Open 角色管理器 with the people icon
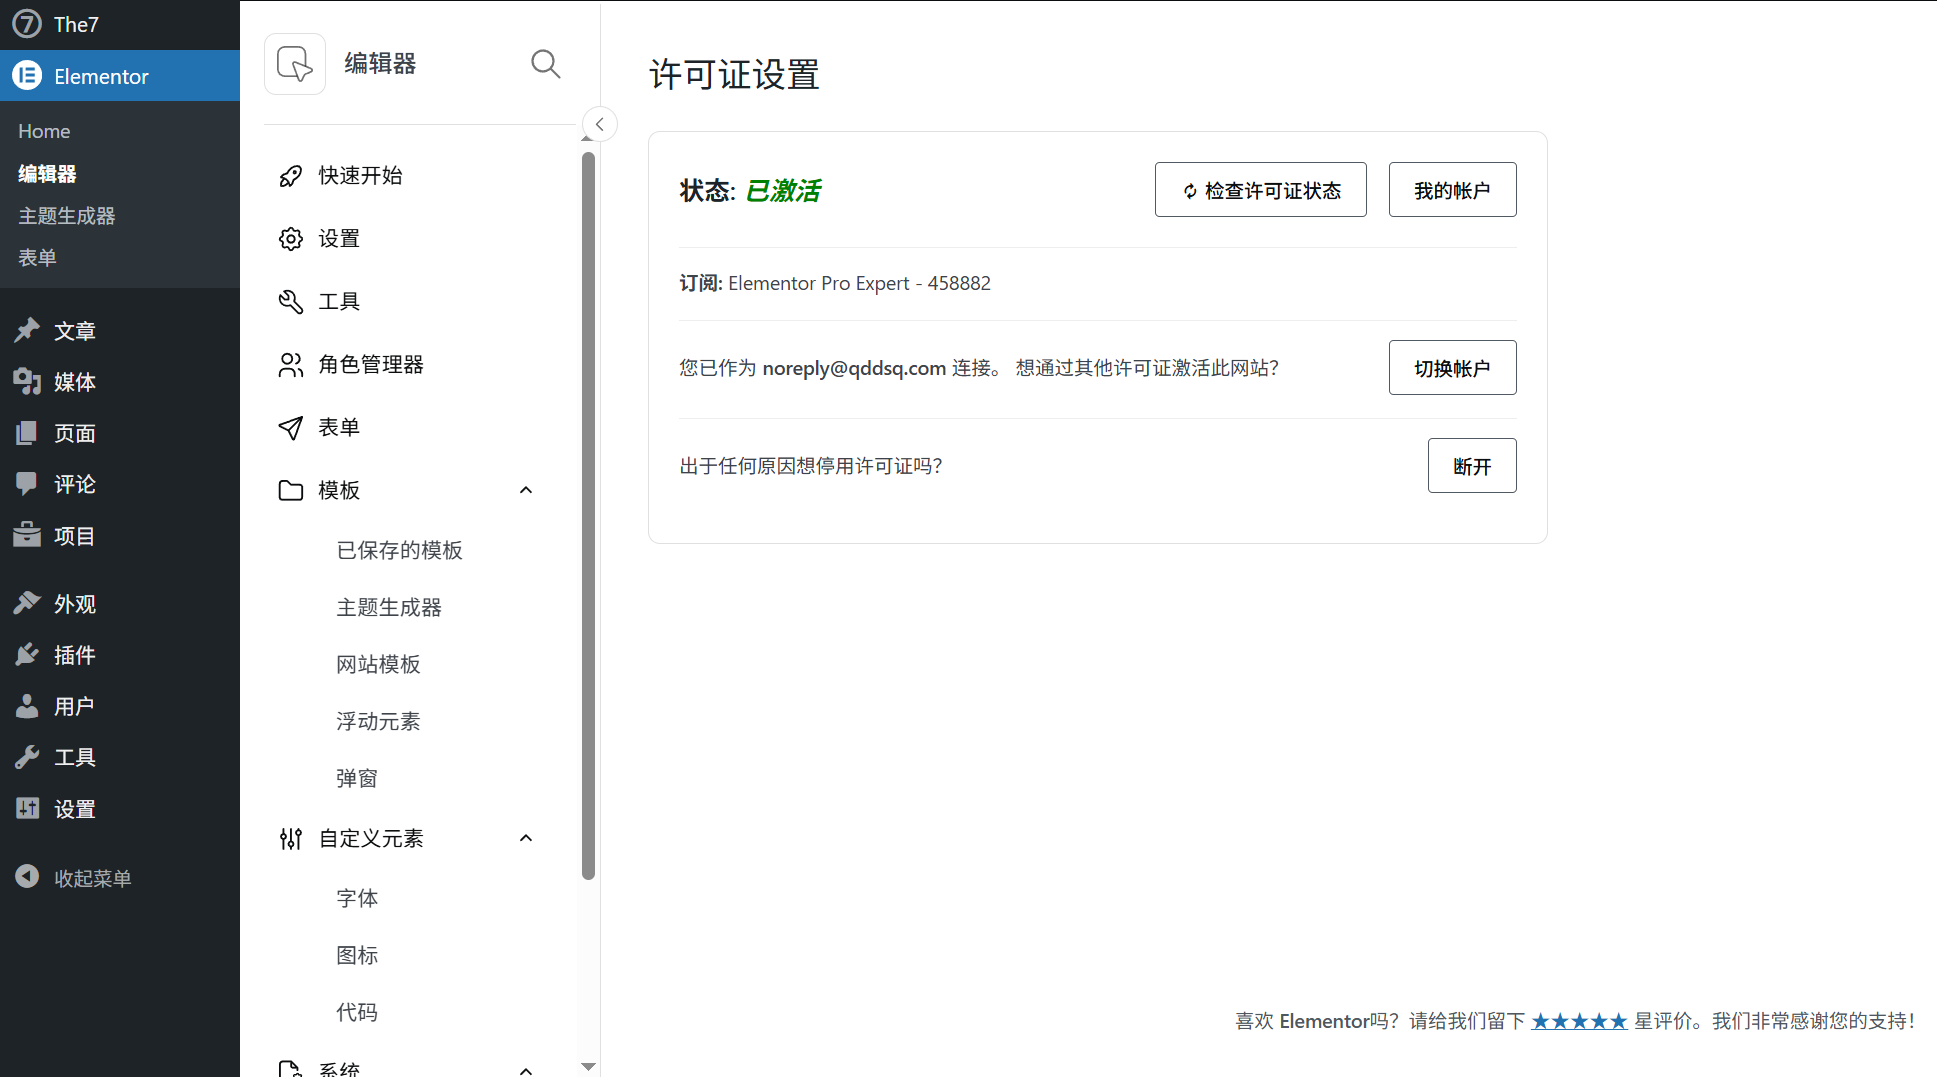This screenshot has height=1077, width=1937. pyautogui.click(x=290, y=364)
